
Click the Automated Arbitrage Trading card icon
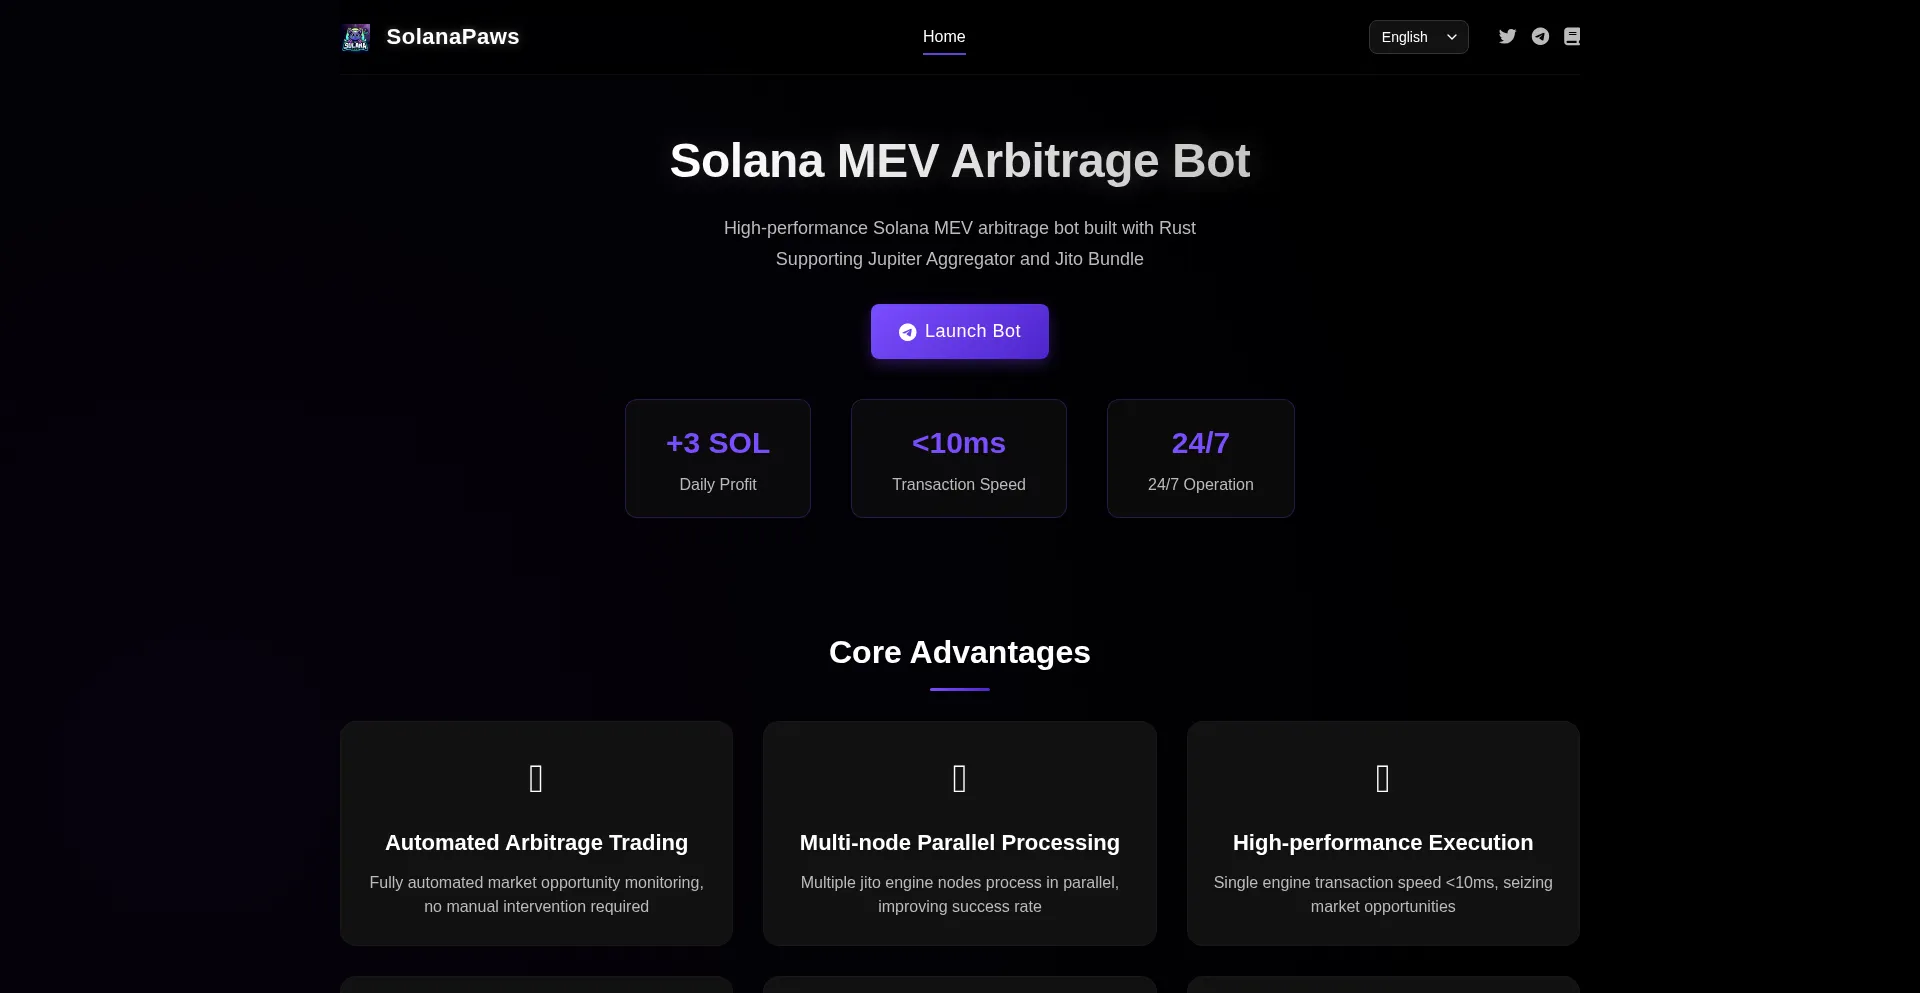[x=536, y=778]
